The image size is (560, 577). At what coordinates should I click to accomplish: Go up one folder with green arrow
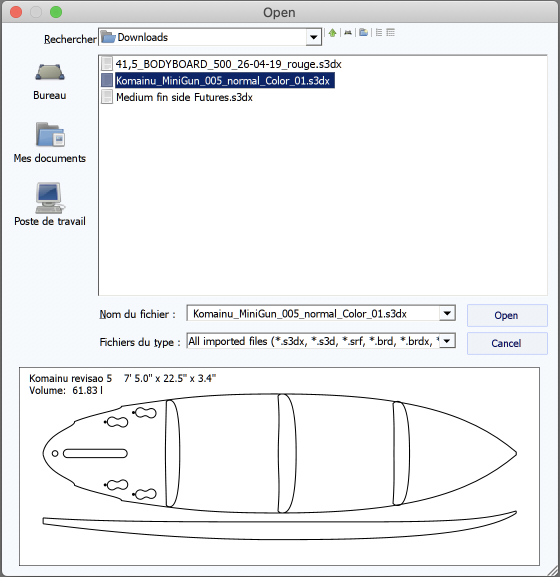332,33
